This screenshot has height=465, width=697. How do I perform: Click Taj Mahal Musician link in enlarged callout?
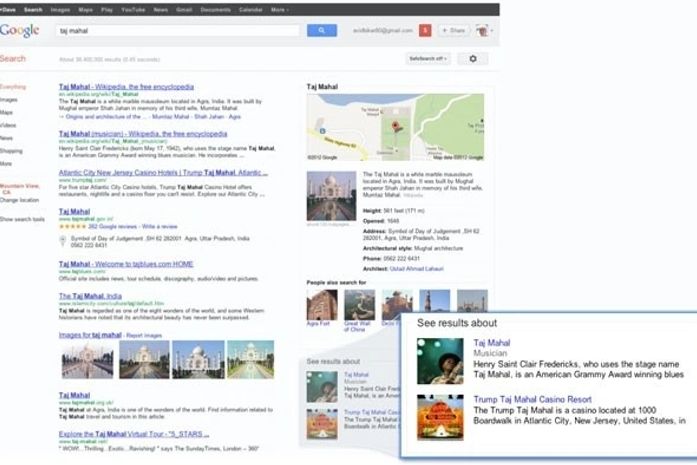492,343
